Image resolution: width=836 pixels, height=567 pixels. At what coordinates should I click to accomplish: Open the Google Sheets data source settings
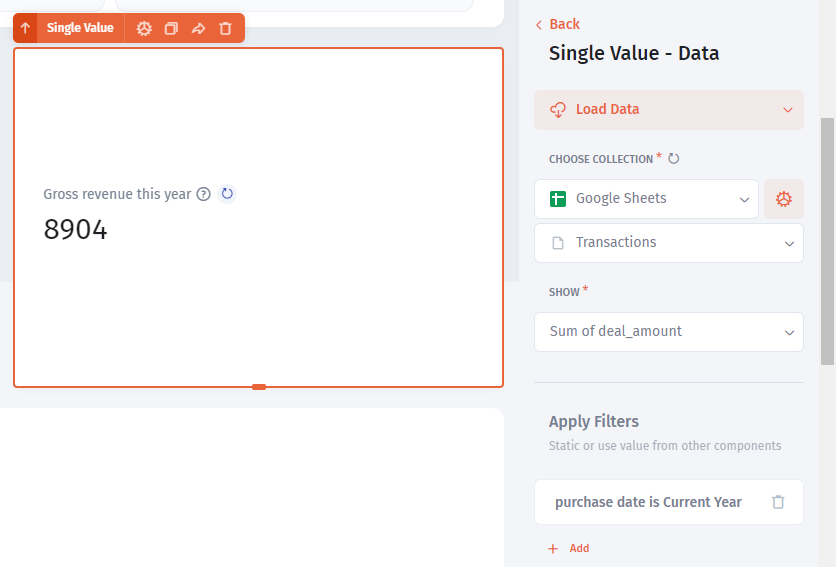coord(783,199)
